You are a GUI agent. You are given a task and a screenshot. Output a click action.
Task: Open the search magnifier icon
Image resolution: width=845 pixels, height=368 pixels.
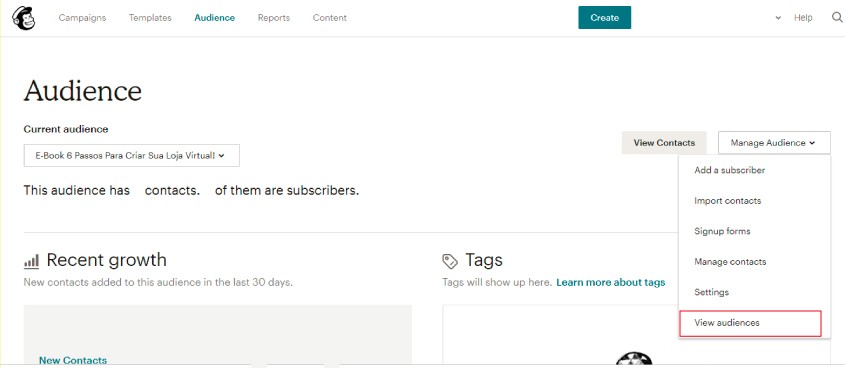(x=837, y=18)
